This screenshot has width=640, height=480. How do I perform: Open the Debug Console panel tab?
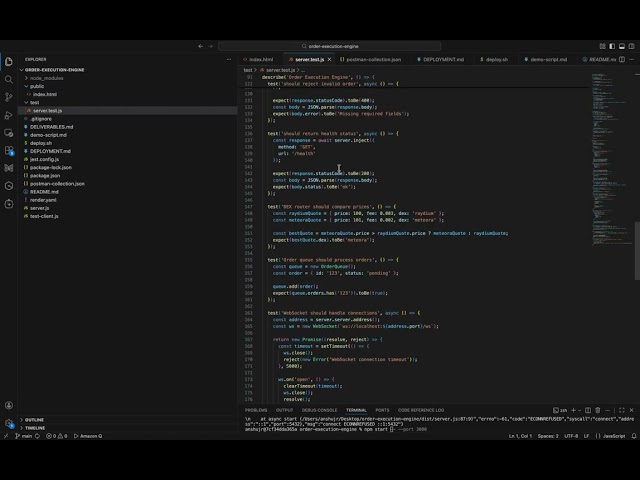[320, 410]
